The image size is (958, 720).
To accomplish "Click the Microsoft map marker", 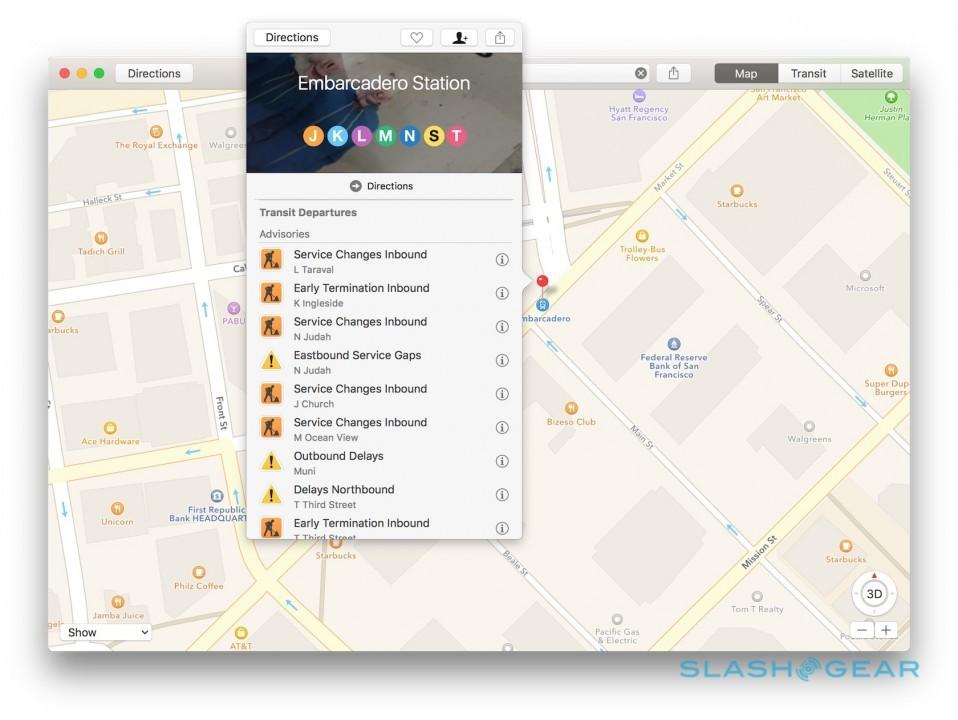I will pos(865,276).
